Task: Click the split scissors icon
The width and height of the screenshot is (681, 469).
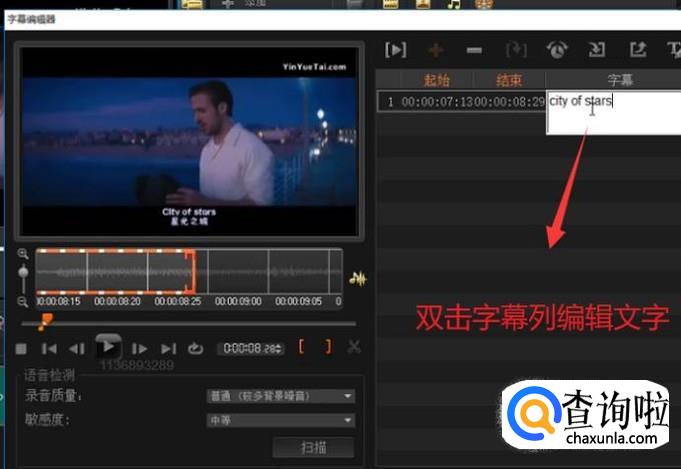Action: click(x=354, y=347)
